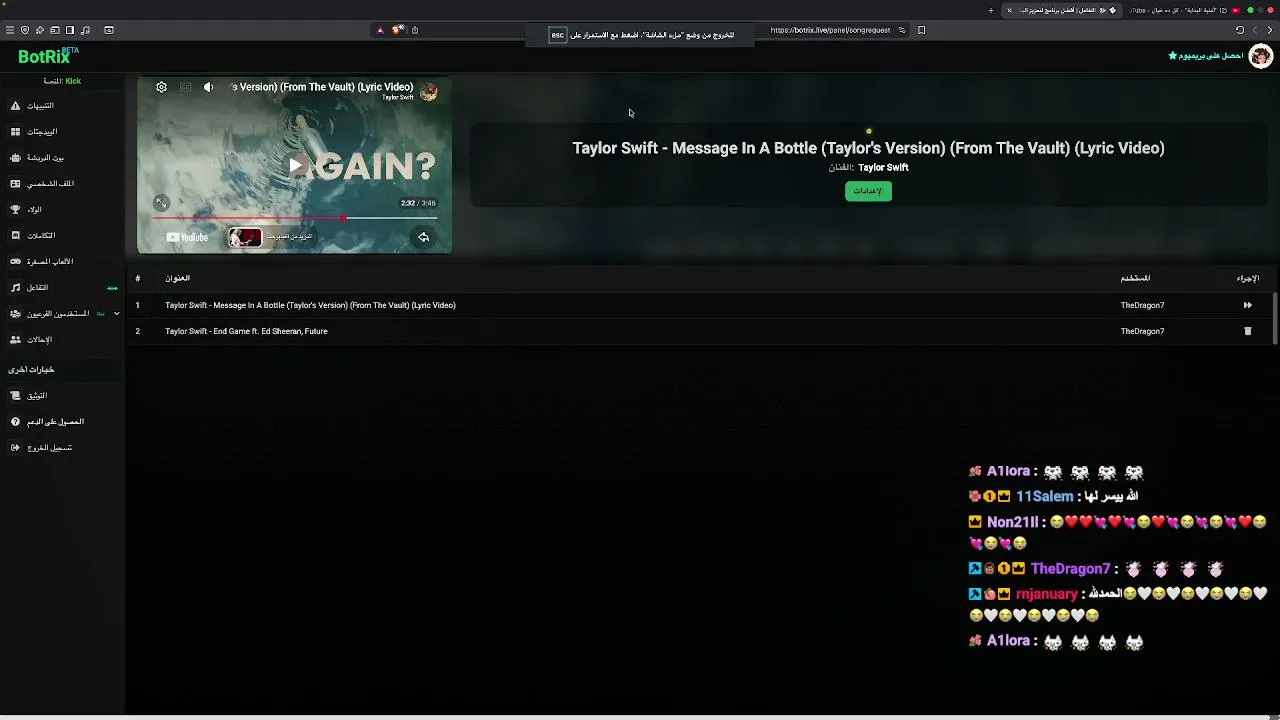This screenshot has height=720, width=1280.
Task: Click the botrix.live URL address field
Action: click(x=830, y=30)
